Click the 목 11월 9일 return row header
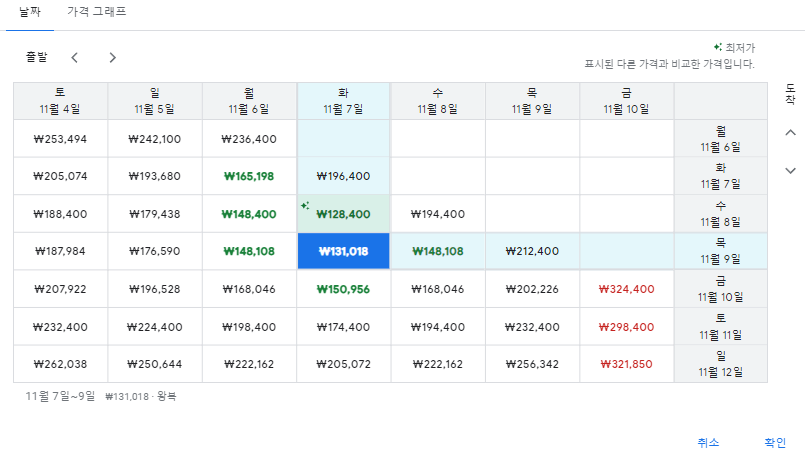805x459 pixels. pos(721,251)
